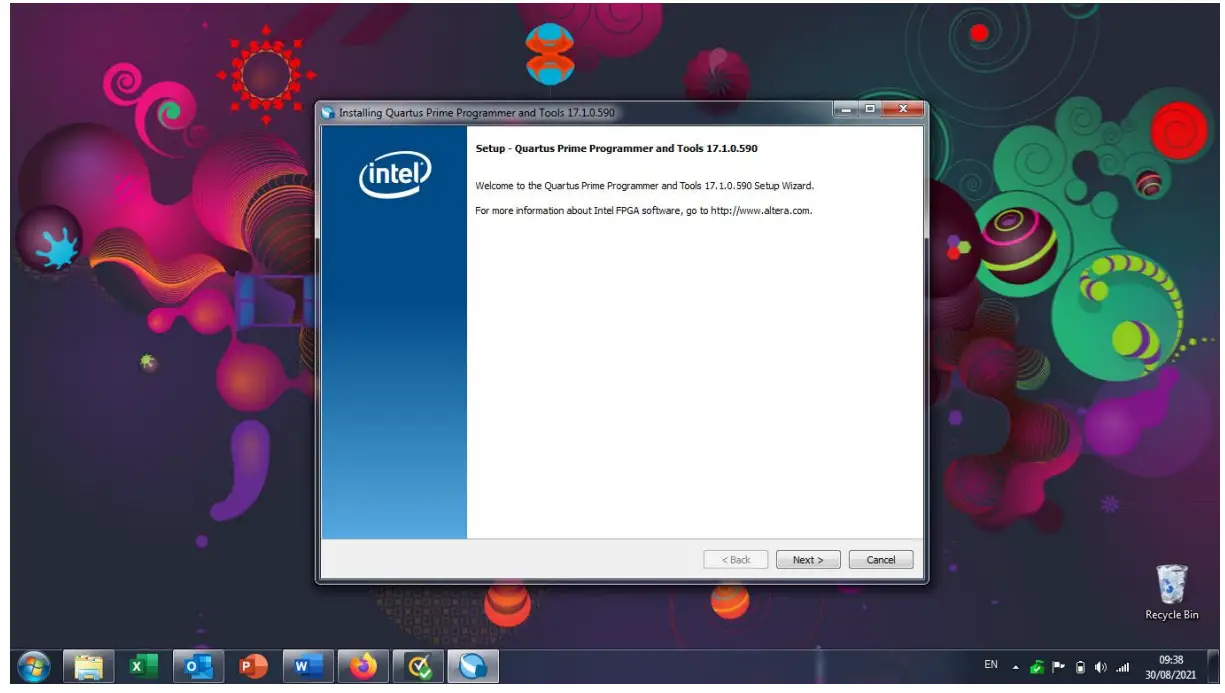The width and height of the screenshot is (1225, 693).
Task: Launch Outlook from the taskbar
Action: (x=198, y=666)
